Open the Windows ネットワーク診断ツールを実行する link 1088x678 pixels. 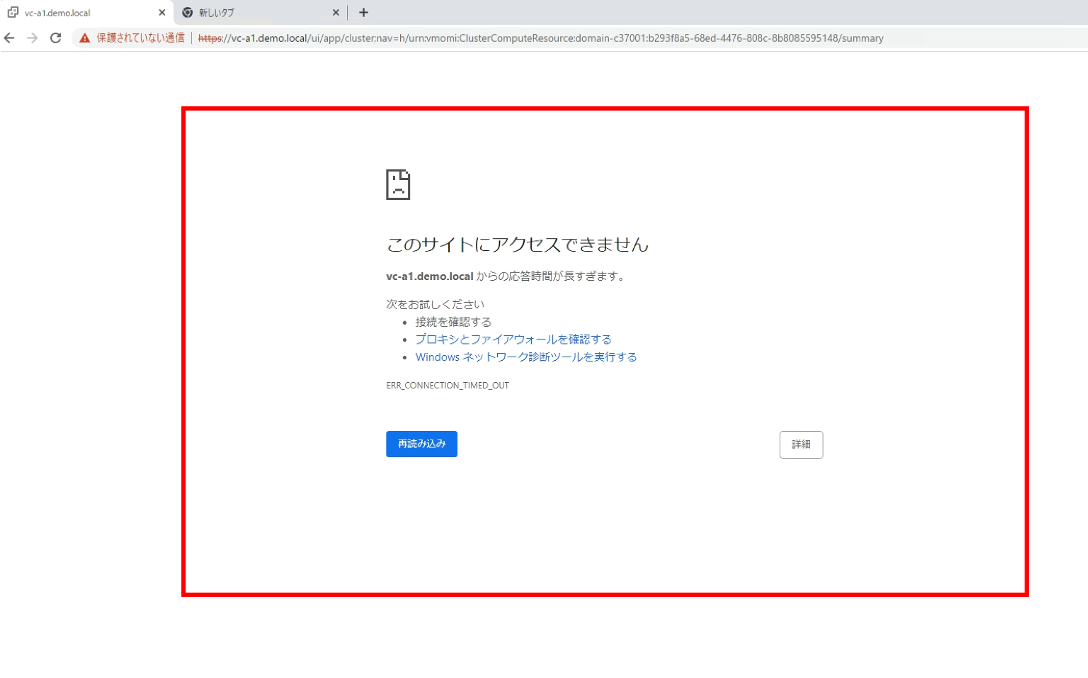click(x=526, y=357)
